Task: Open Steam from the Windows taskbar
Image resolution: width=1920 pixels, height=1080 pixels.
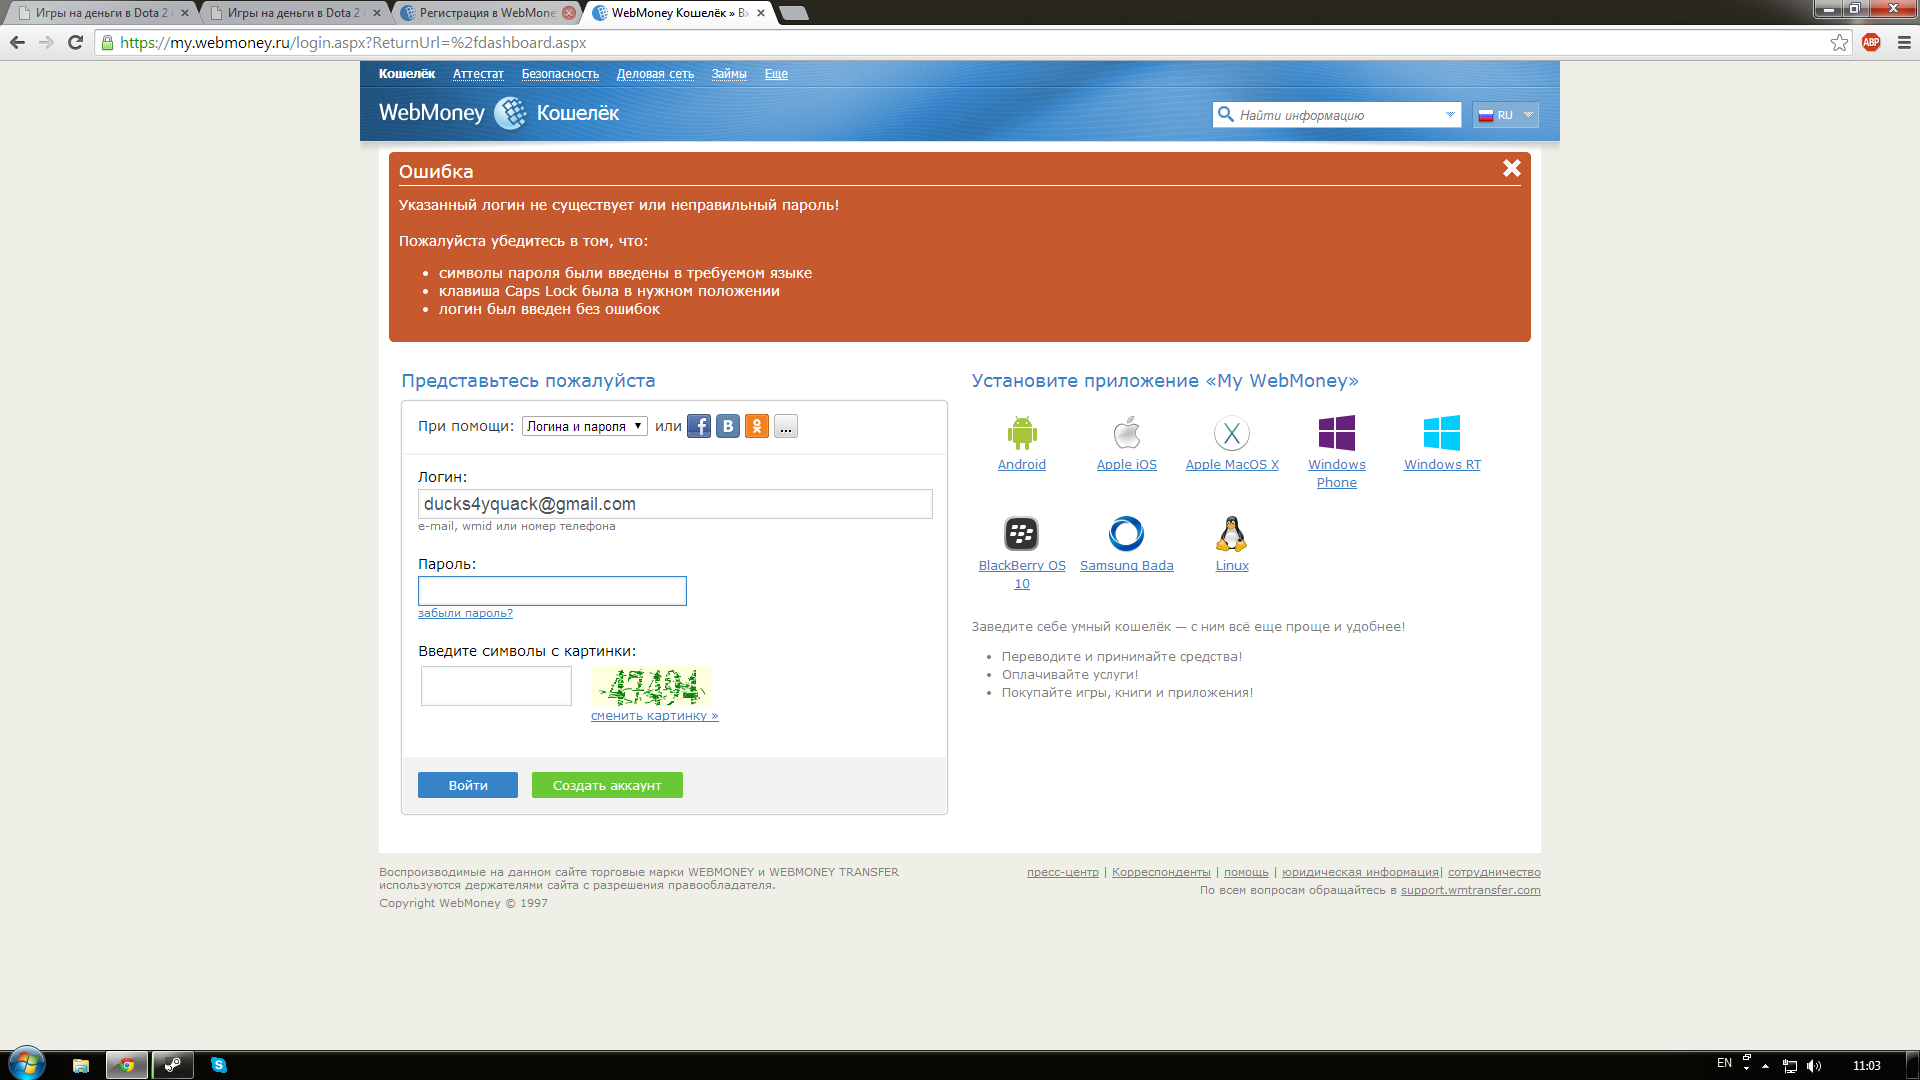Action: coord(172,1065)
